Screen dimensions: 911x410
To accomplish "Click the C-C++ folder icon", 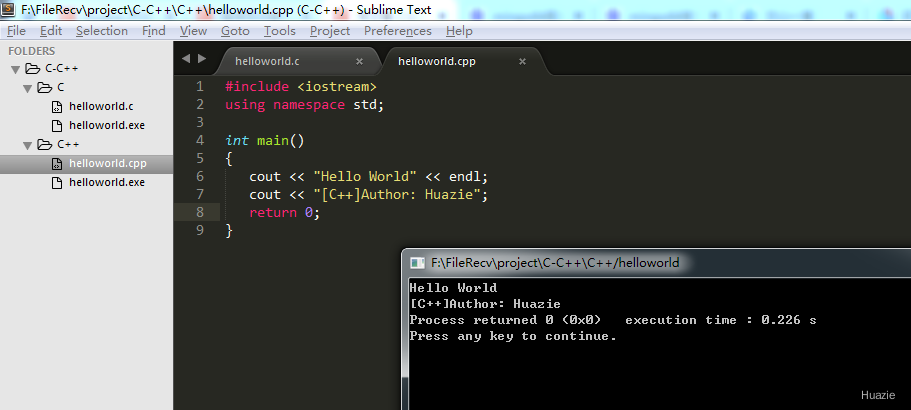I will pyautogui.click(x=33, y=69).
